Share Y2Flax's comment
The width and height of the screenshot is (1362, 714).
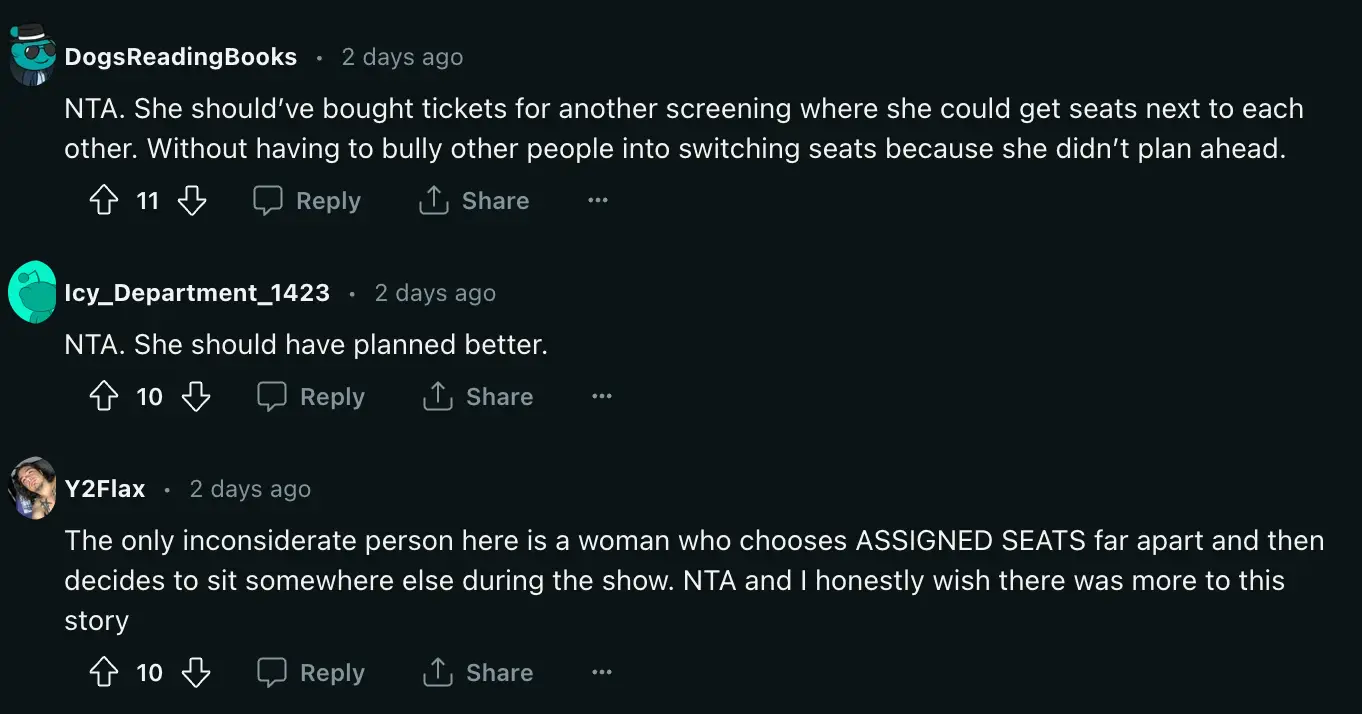pyautogui.click(x=478, y=672)
